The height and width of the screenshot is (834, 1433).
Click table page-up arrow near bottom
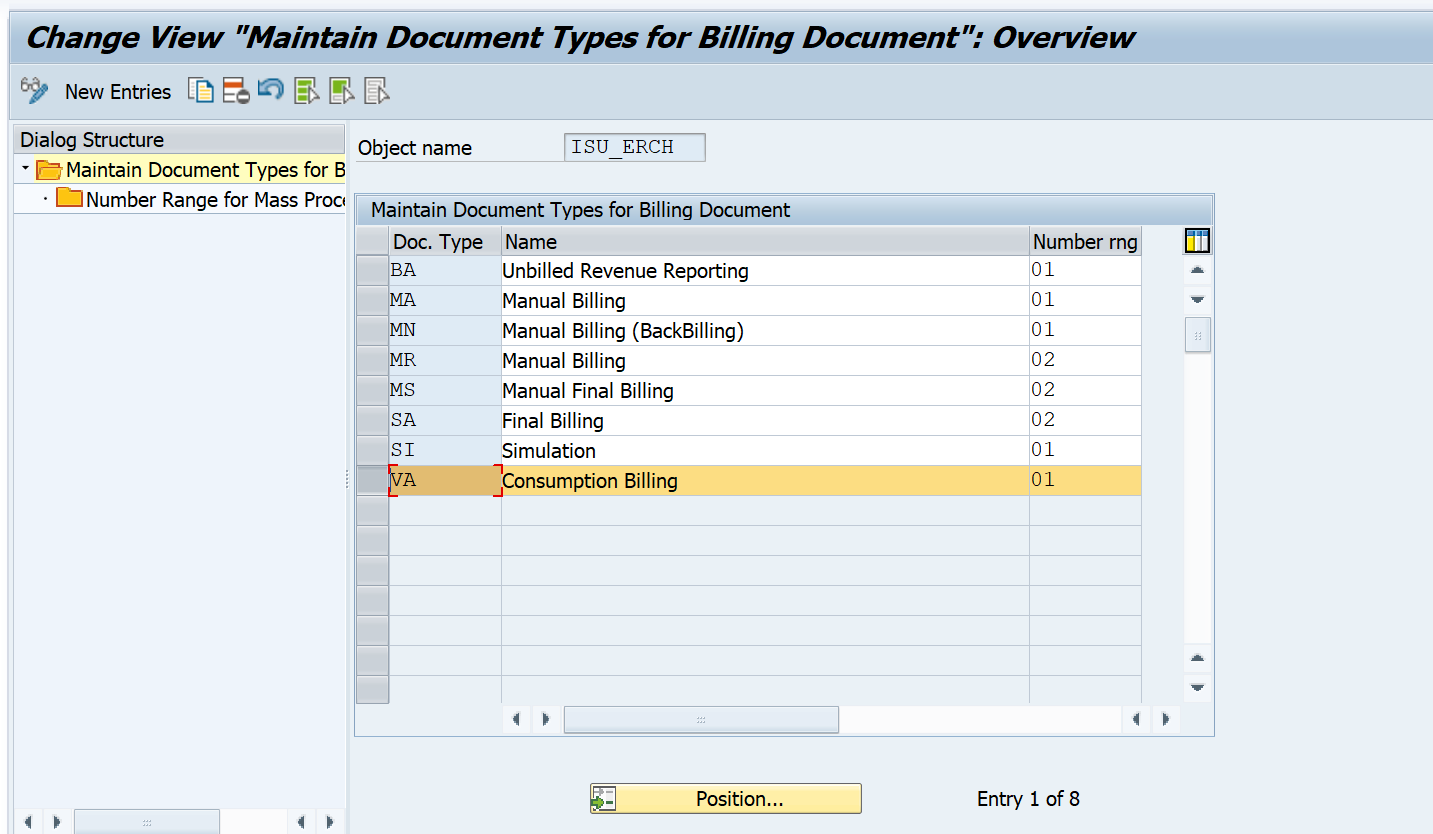tap(1197, 658)
